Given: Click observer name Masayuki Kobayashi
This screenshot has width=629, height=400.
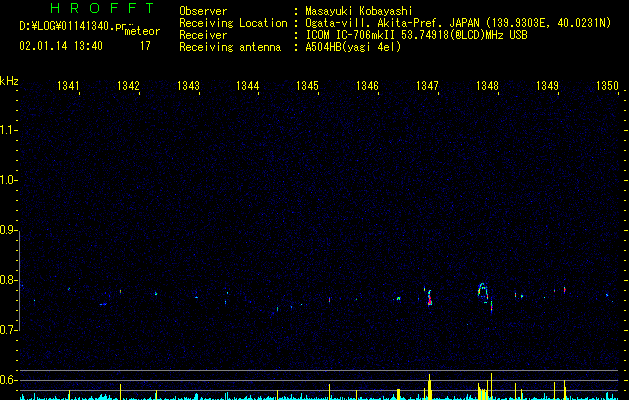Looking at the screenshot, I should [x=359, y=11].
